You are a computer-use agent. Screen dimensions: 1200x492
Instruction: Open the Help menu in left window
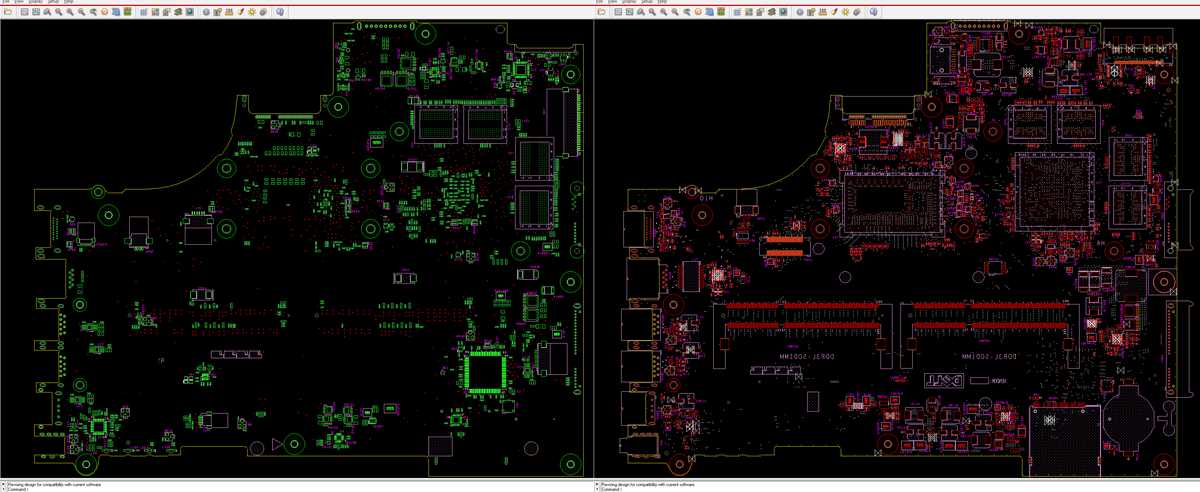[x=68, y=2]
